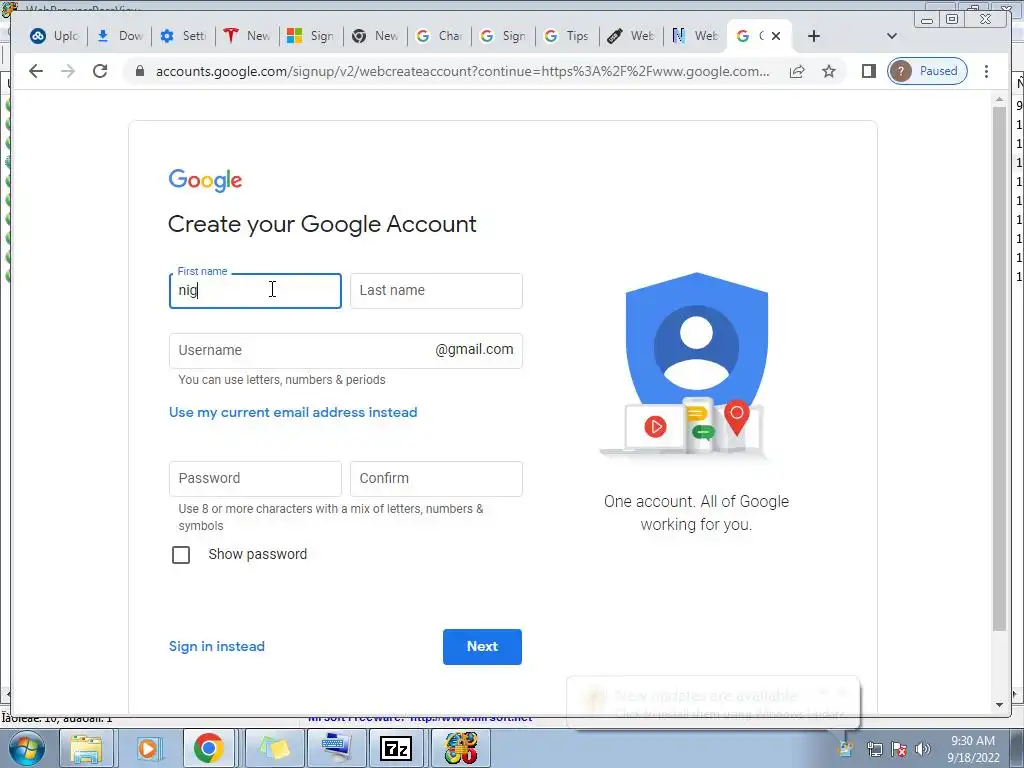Click the '@gmail.com' suffix text
The width and height of the screenshot is (1024, 768).
[x=474, y=349]
